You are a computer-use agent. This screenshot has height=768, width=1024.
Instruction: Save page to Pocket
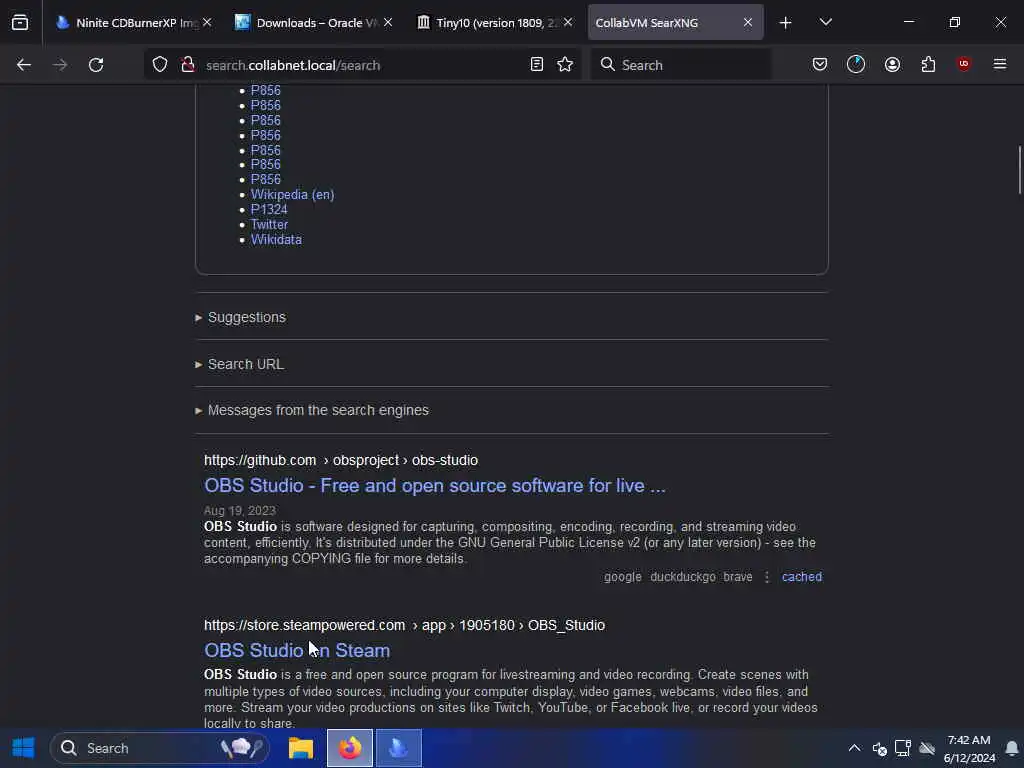pos(820,65)
